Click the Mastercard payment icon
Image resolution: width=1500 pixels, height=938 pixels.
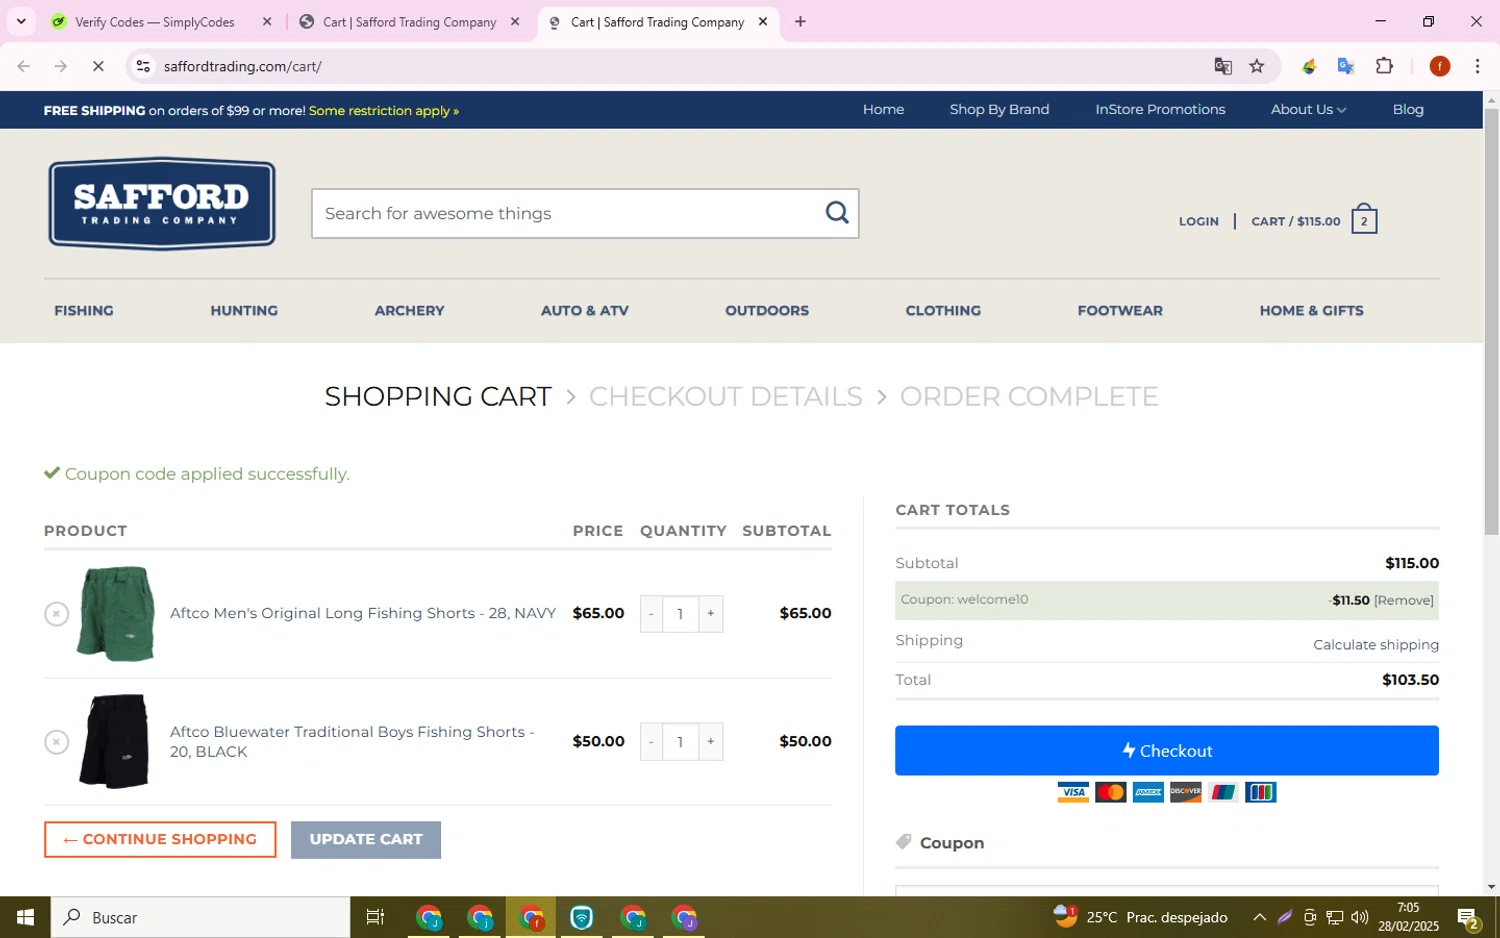tap(1110, 793)
